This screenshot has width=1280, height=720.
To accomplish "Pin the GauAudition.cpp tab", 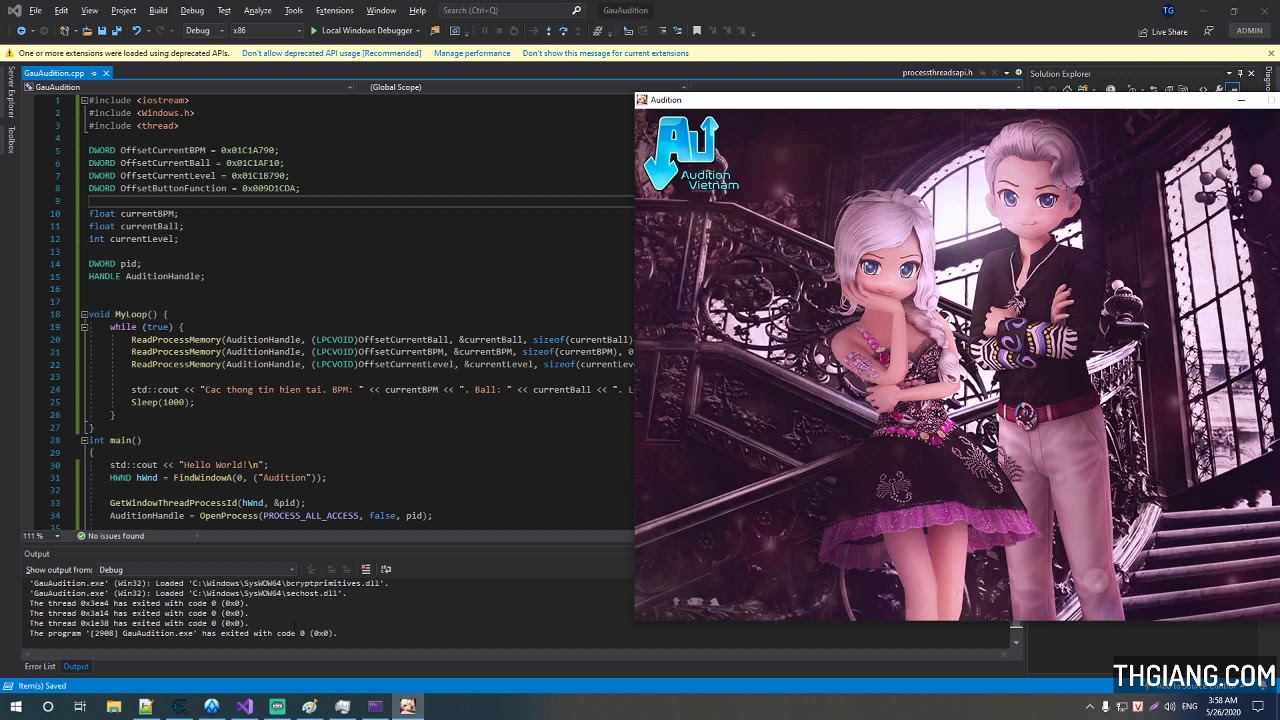I will pyautogui.click(x=94, y=73).
